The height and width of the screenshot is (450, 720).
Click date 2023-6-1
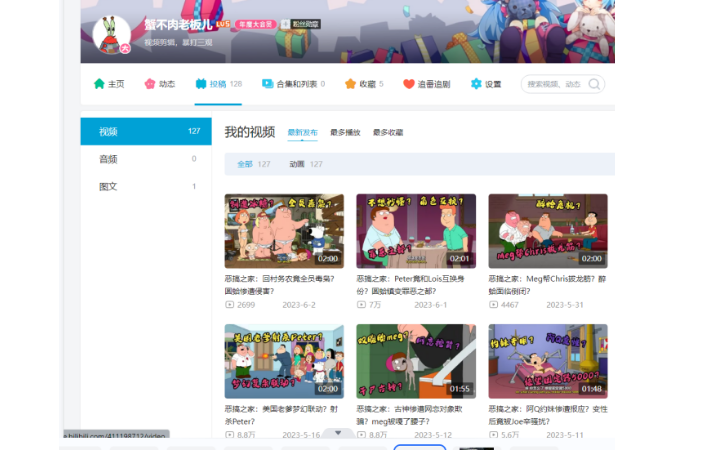(x=431, y=305)
